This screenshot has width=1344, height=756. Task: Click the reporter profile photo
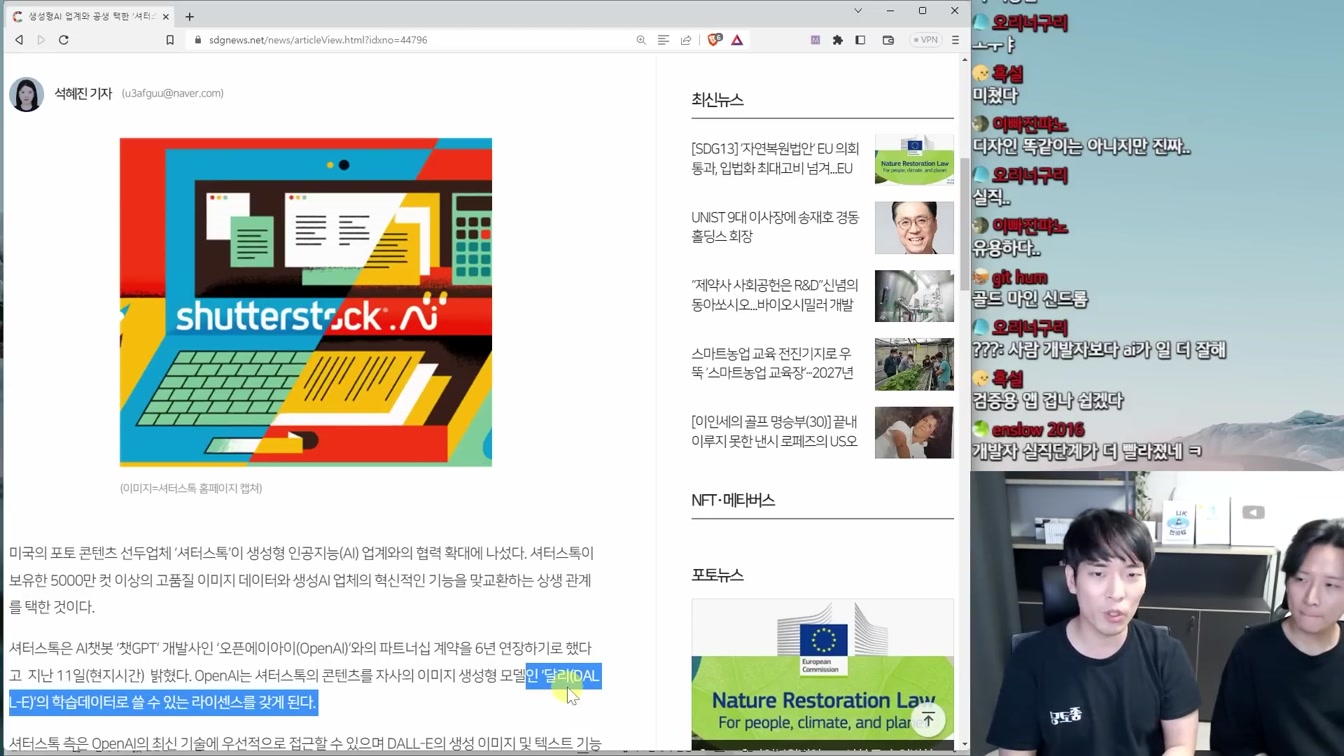coord(27,94)
